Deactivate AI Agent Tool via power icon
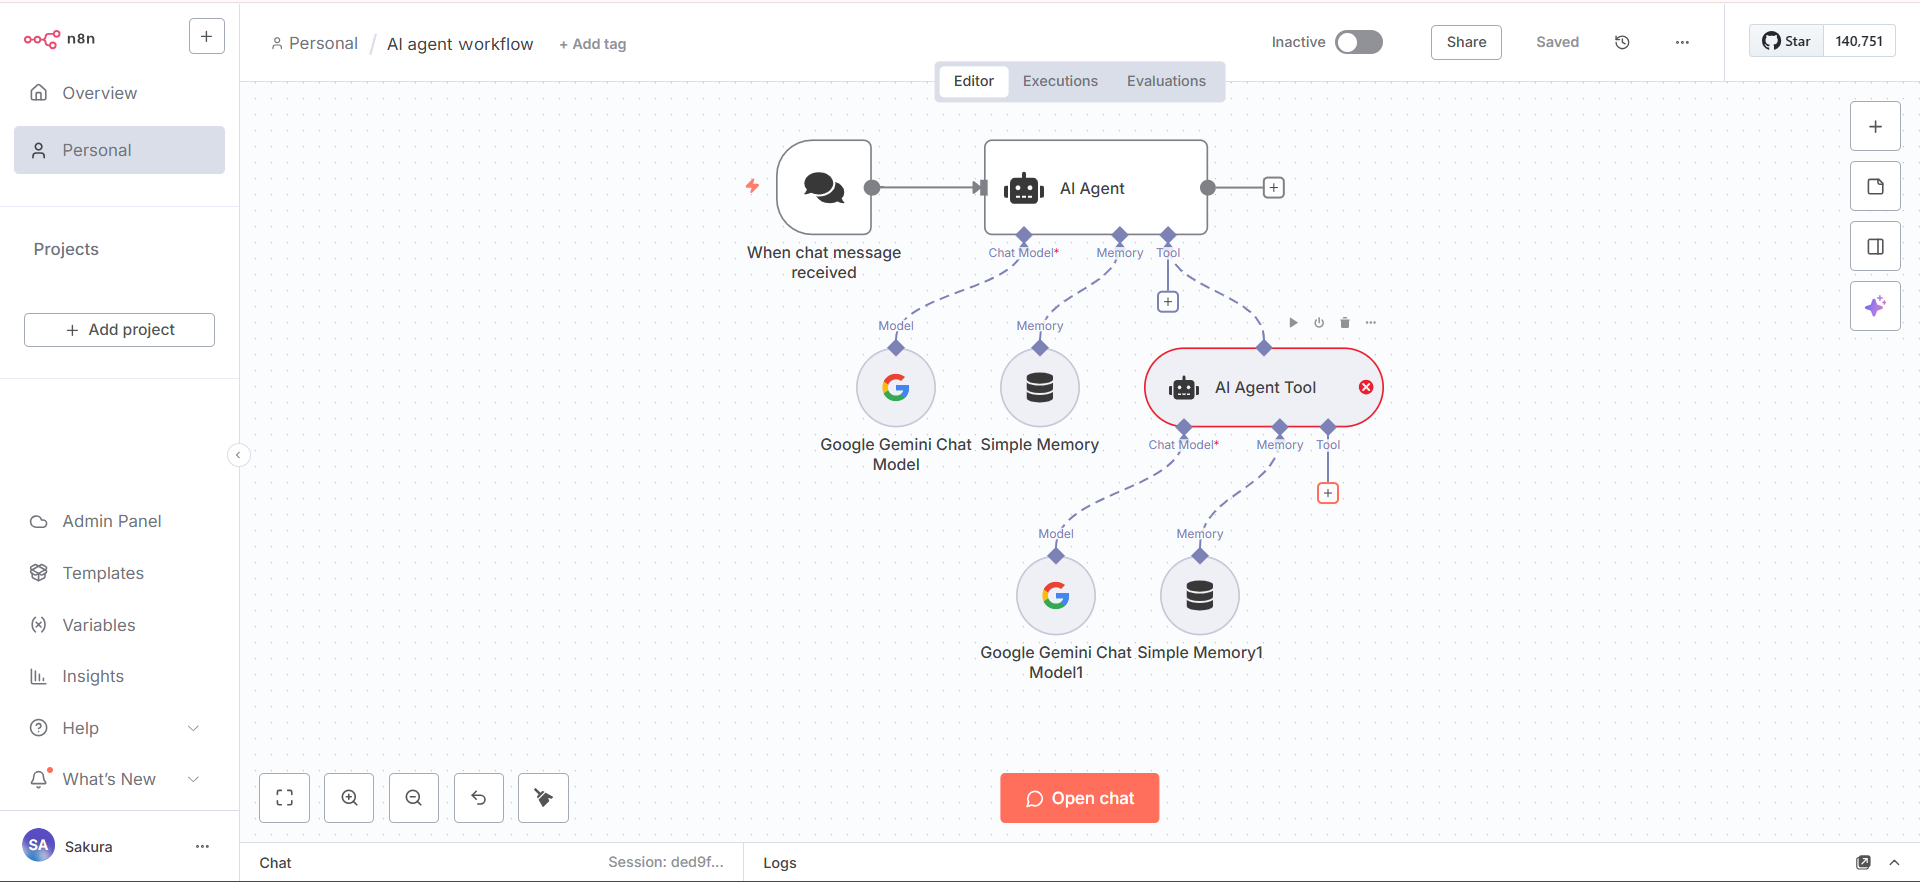The image size is (1920, 882). point(1319,323)
